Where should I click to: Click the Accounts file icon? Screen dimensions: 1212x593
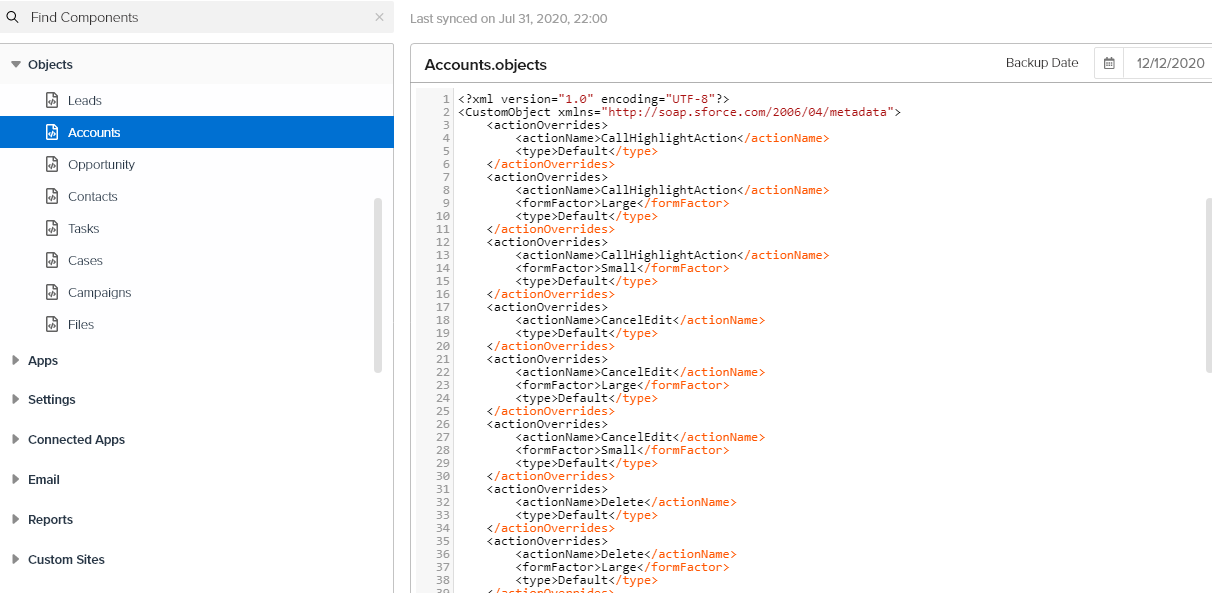point(52,132)
